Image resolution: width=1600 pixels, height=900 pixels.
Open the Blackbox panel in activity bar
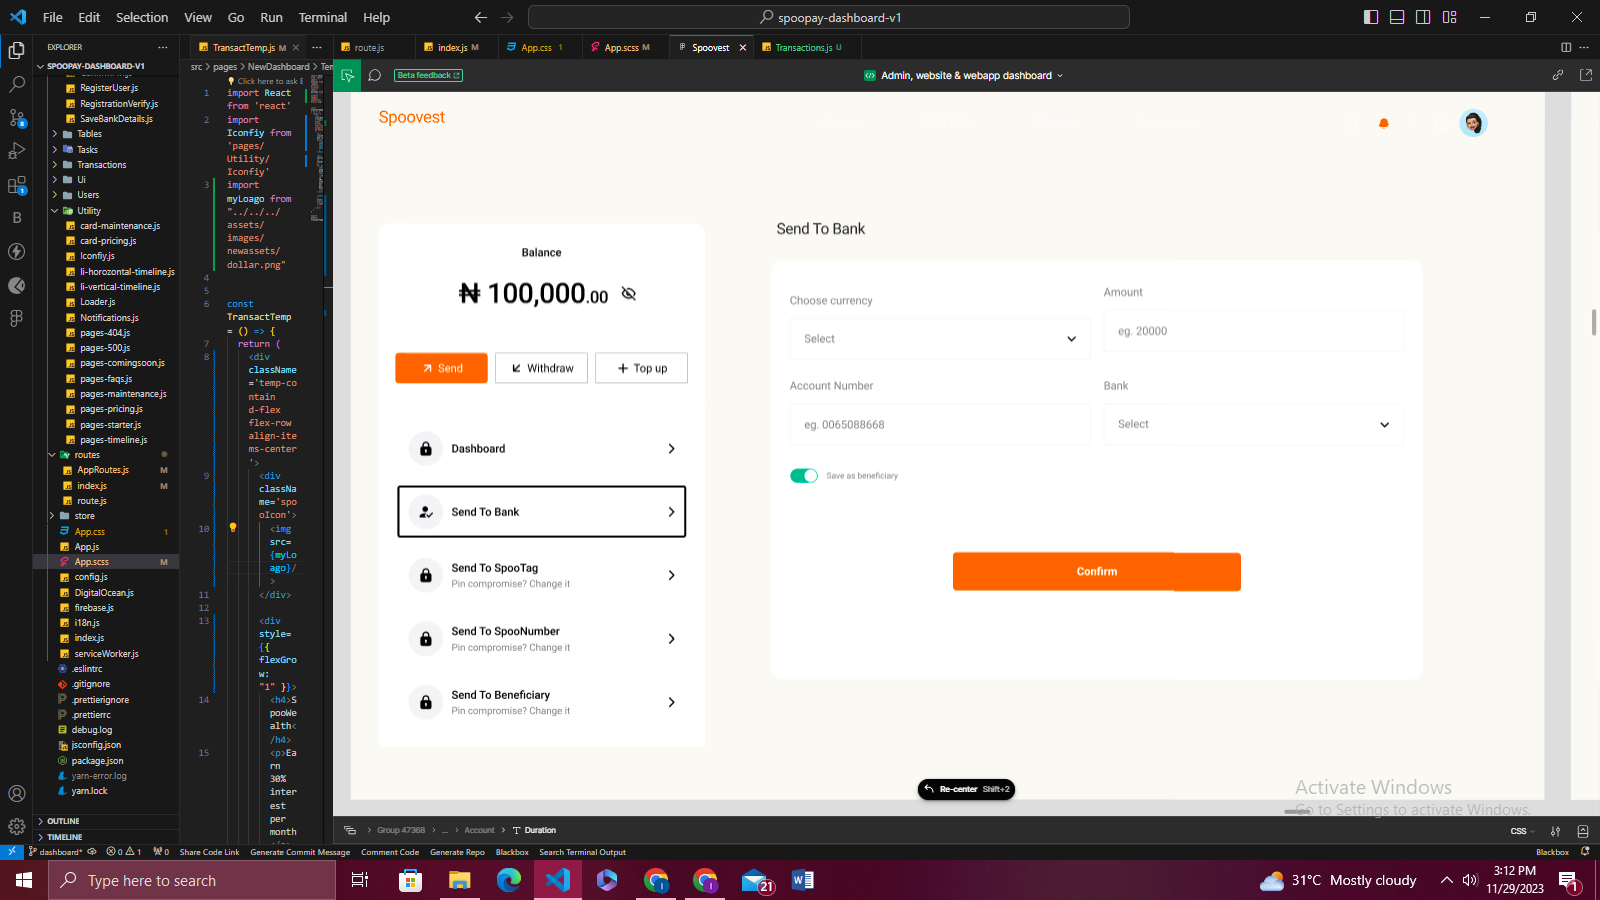(x=17, y=218)
